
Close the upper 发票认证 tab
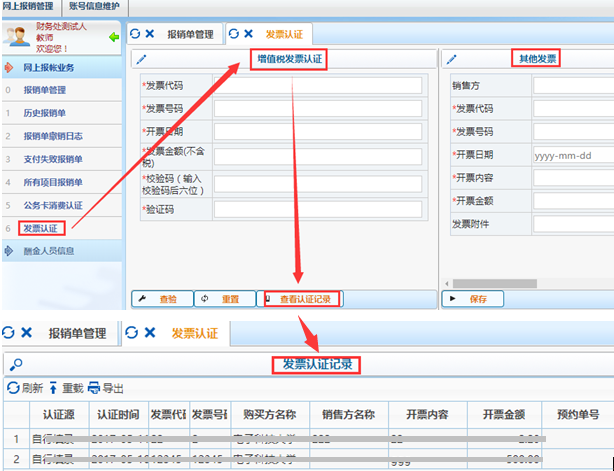click(248, 34)
